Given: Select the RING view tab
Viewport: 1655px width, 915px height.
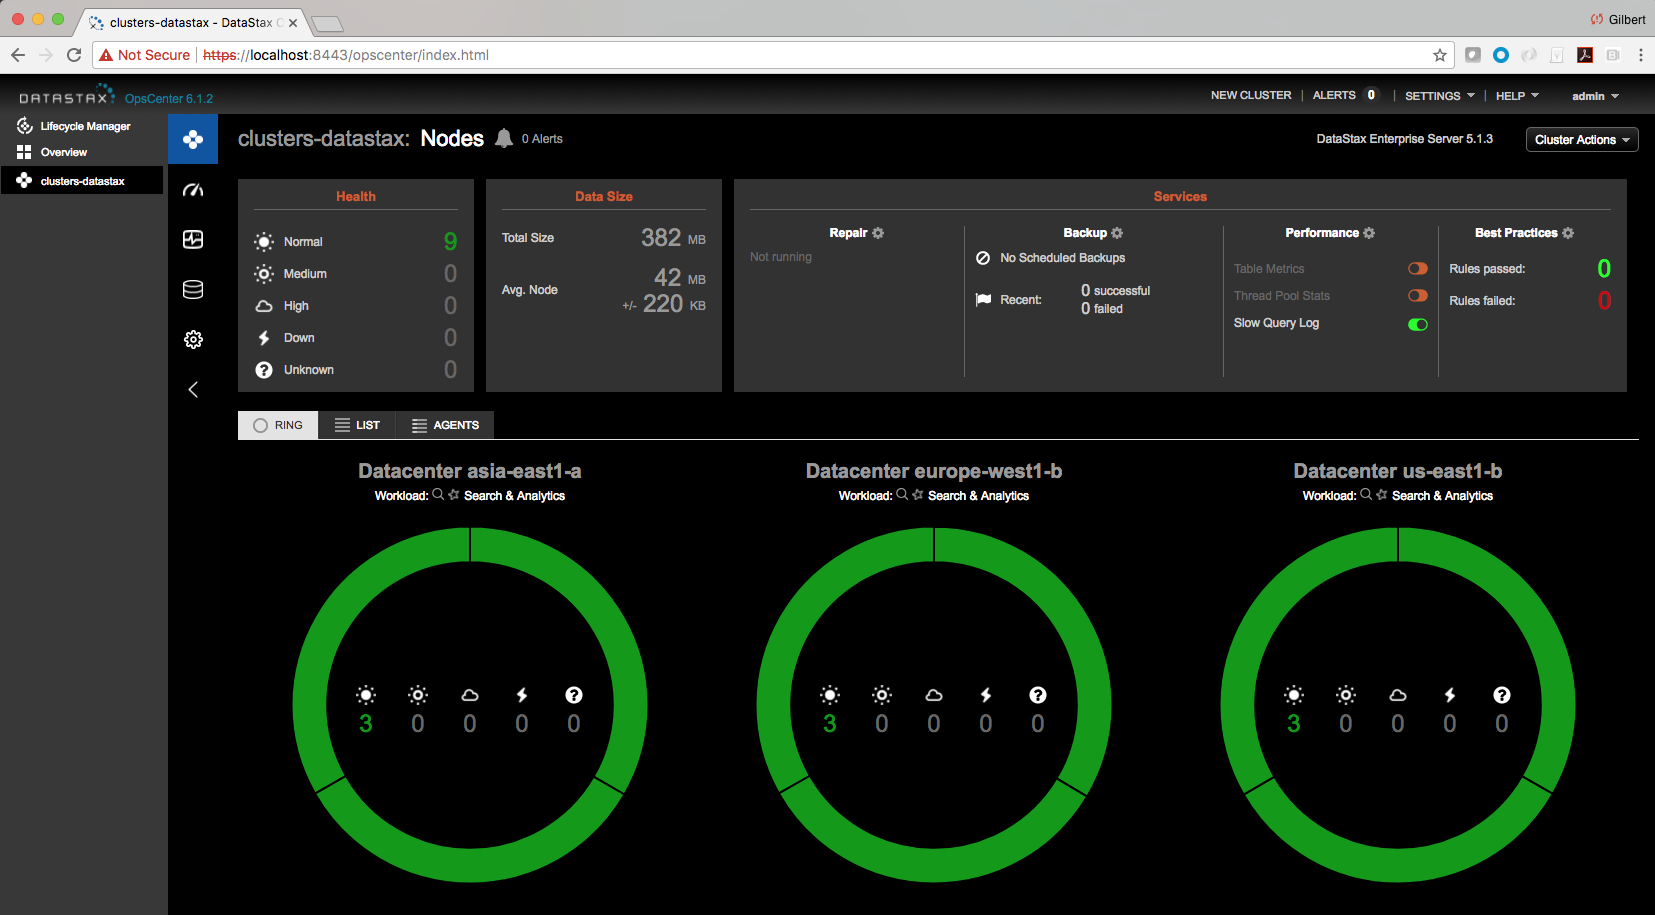Looking at the screenshot, I should tap(278, 425).
